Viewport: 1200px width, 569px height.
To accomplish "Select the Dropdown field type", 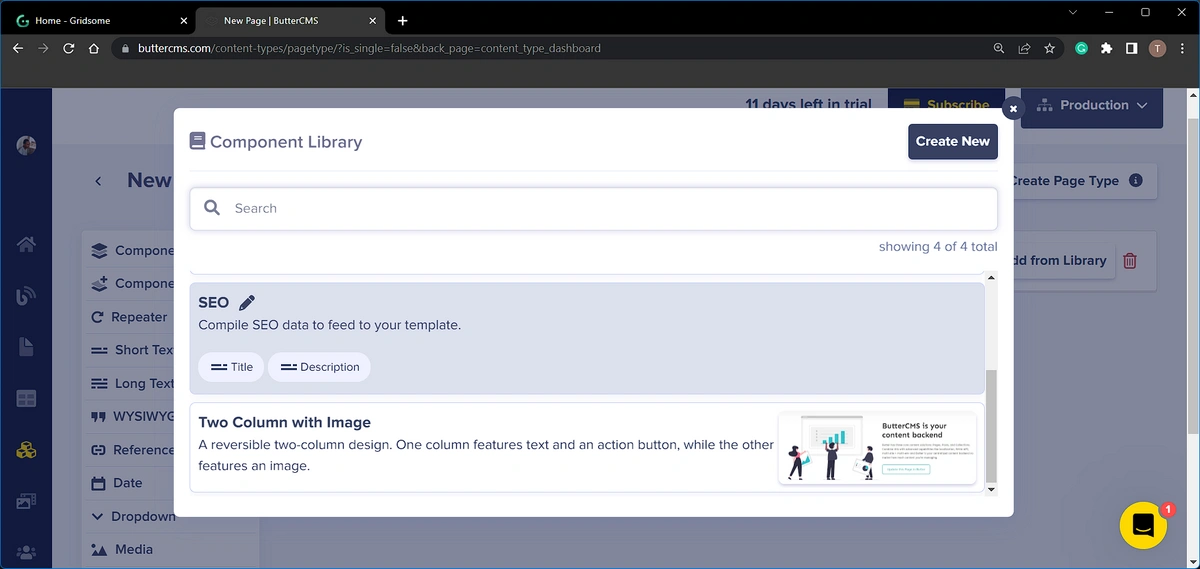I will 133,516.
